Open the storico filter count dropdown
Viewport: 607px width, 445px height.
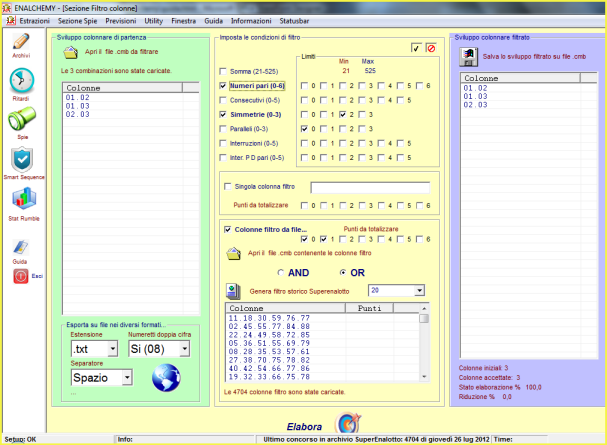coord(419,290)
